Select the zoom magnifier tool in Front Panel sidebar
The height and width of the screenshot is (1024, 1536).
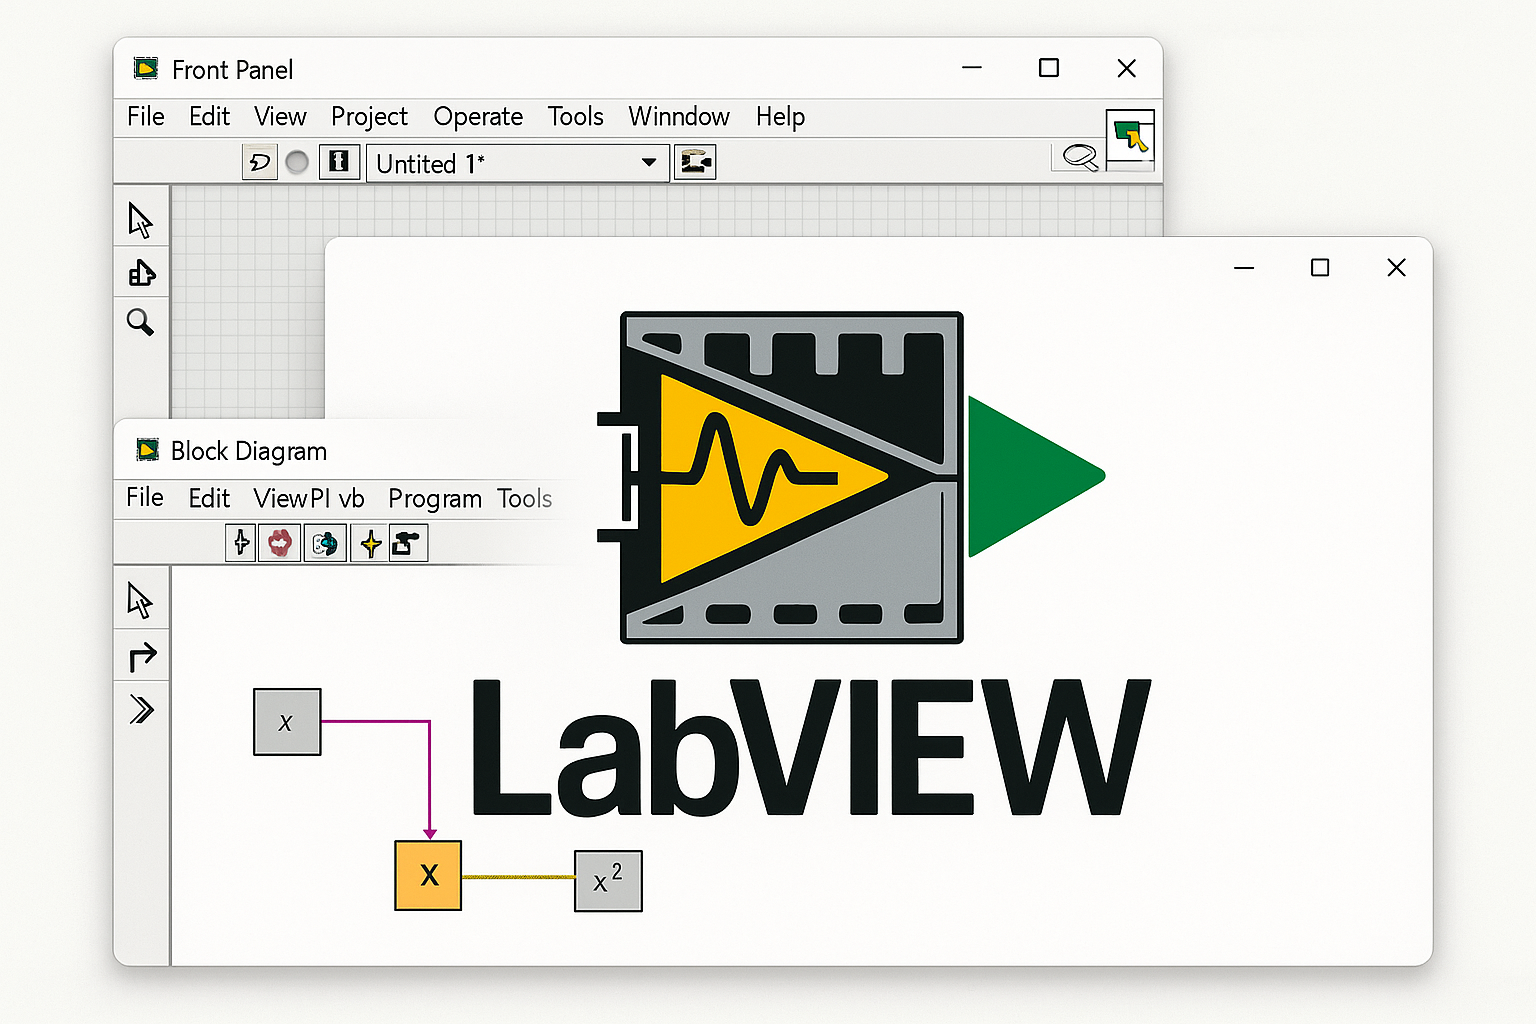140,322
